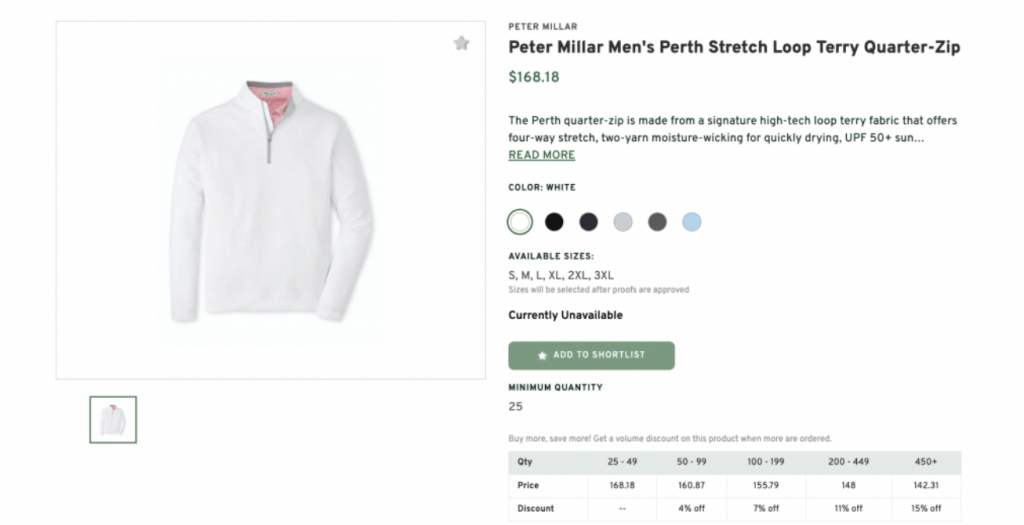Select the white quarter-zip thumbnail
Viewport: 1024px width, 525px height.
113,420
